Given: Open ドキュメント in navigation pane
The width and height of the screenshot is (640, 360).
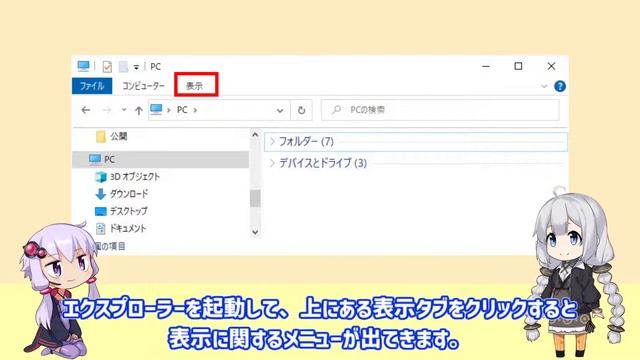Looking at the screenshot, I should 120,228.
